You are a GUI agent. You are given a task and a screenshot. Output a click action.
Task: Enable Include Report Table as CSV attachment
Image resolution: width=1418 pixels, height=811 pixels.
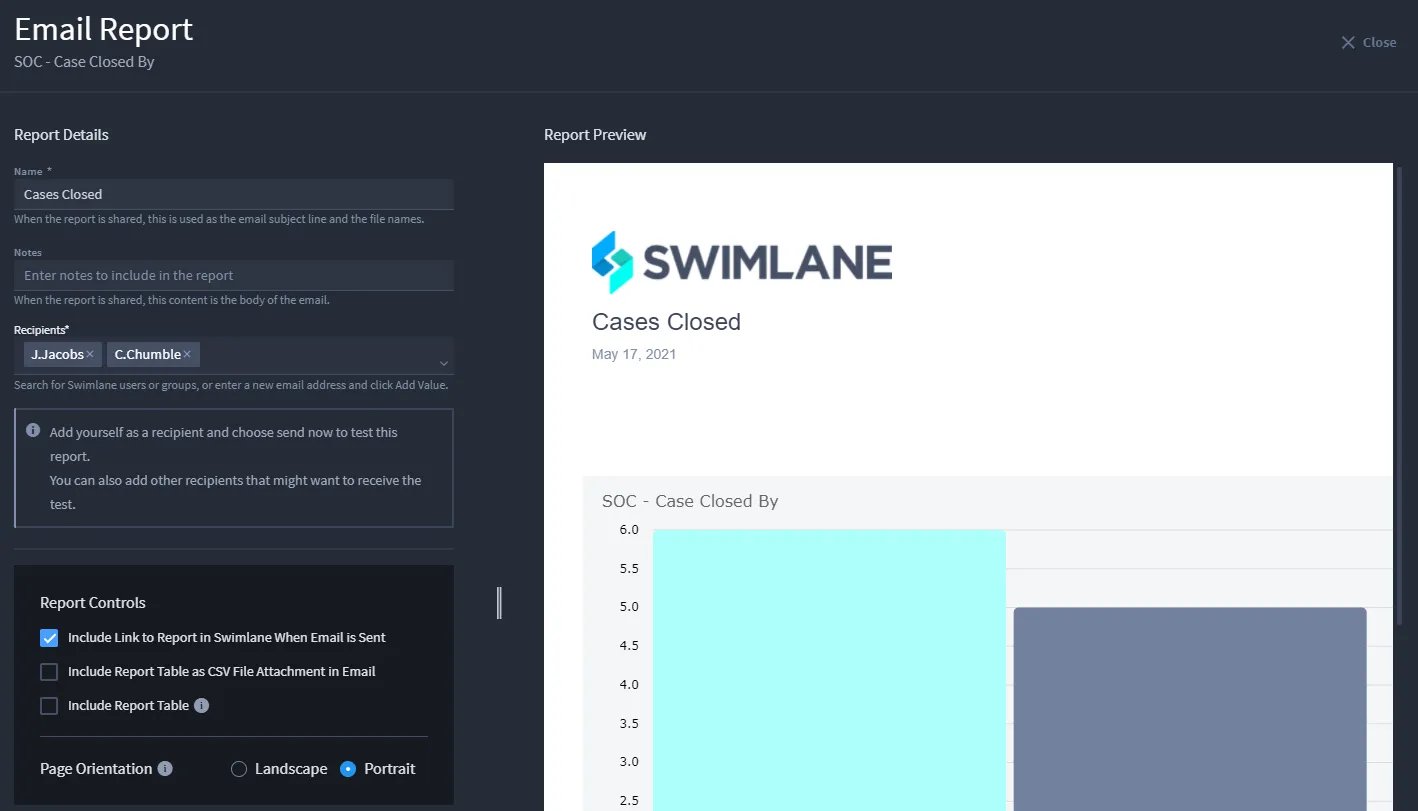pyautogui.click(x=49, y=671)
